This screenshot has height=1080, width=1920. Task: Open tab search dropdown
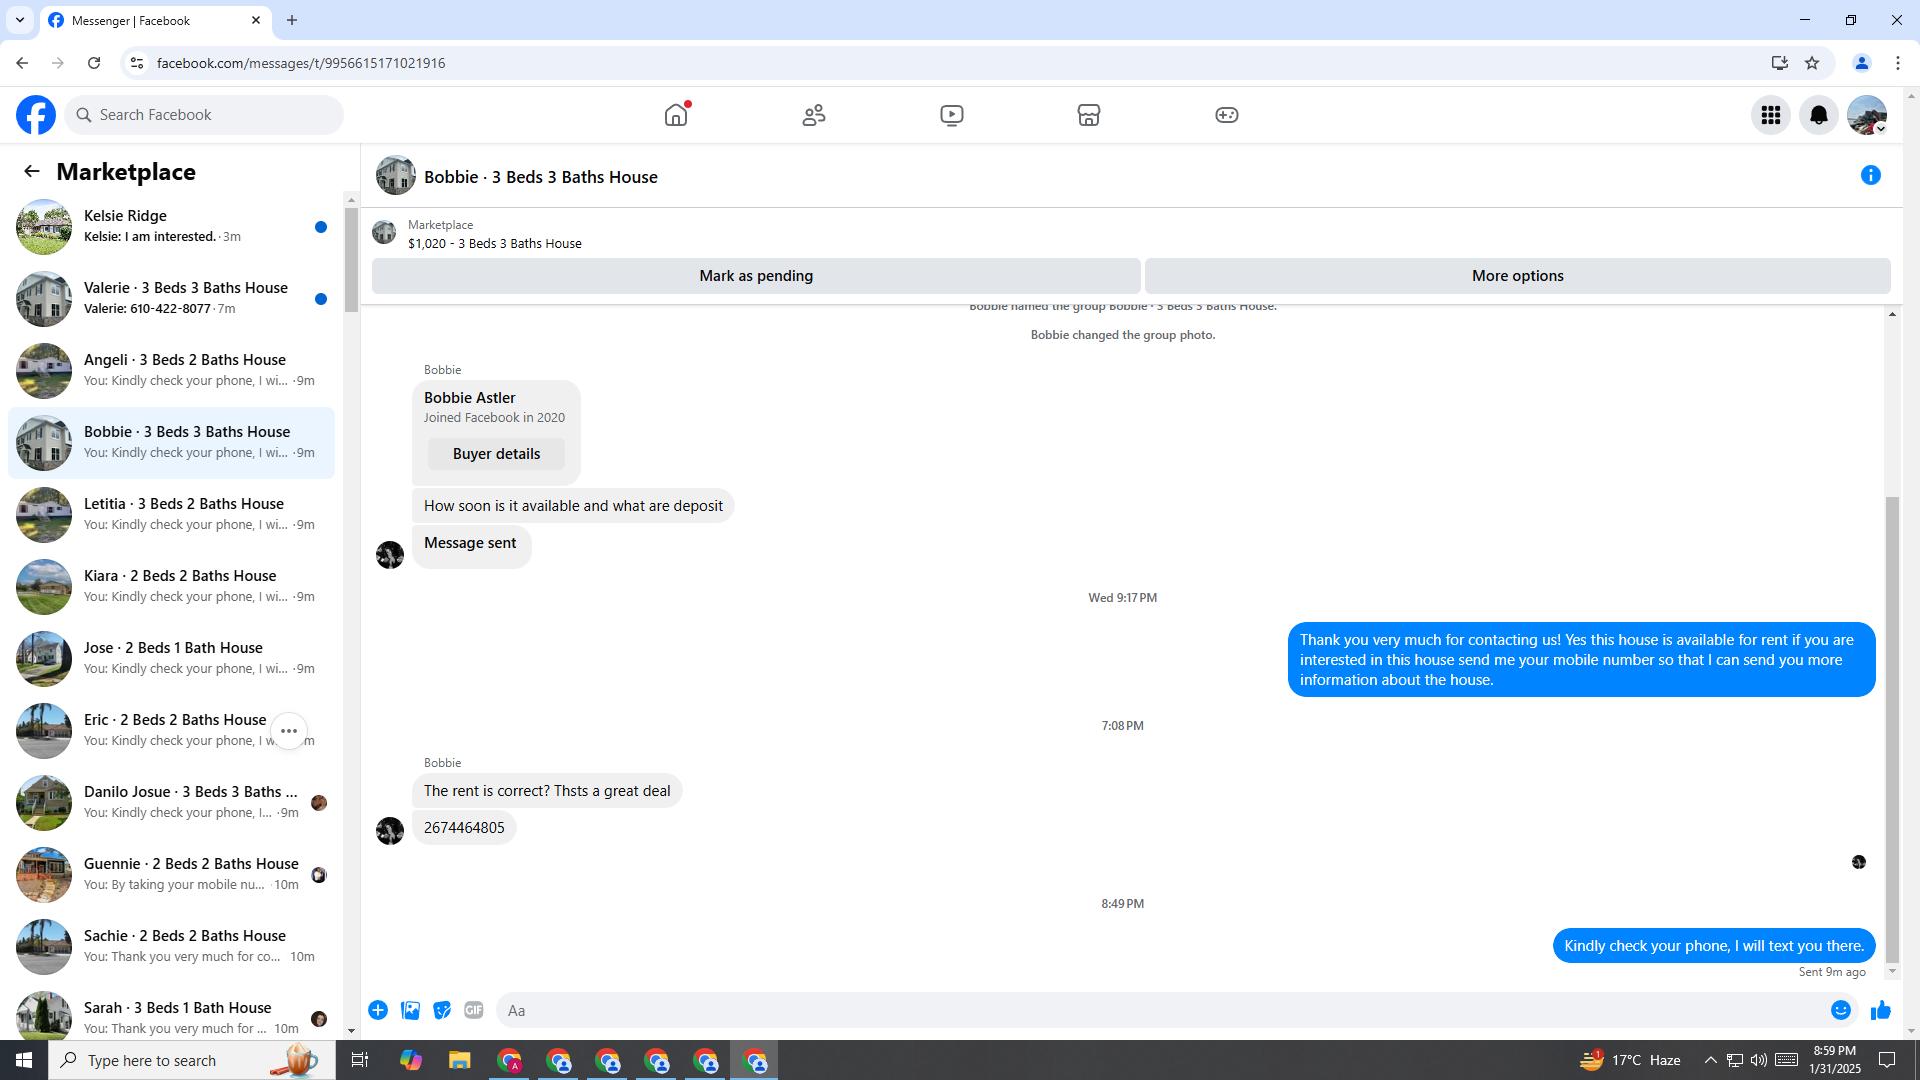tap(20, 20)
